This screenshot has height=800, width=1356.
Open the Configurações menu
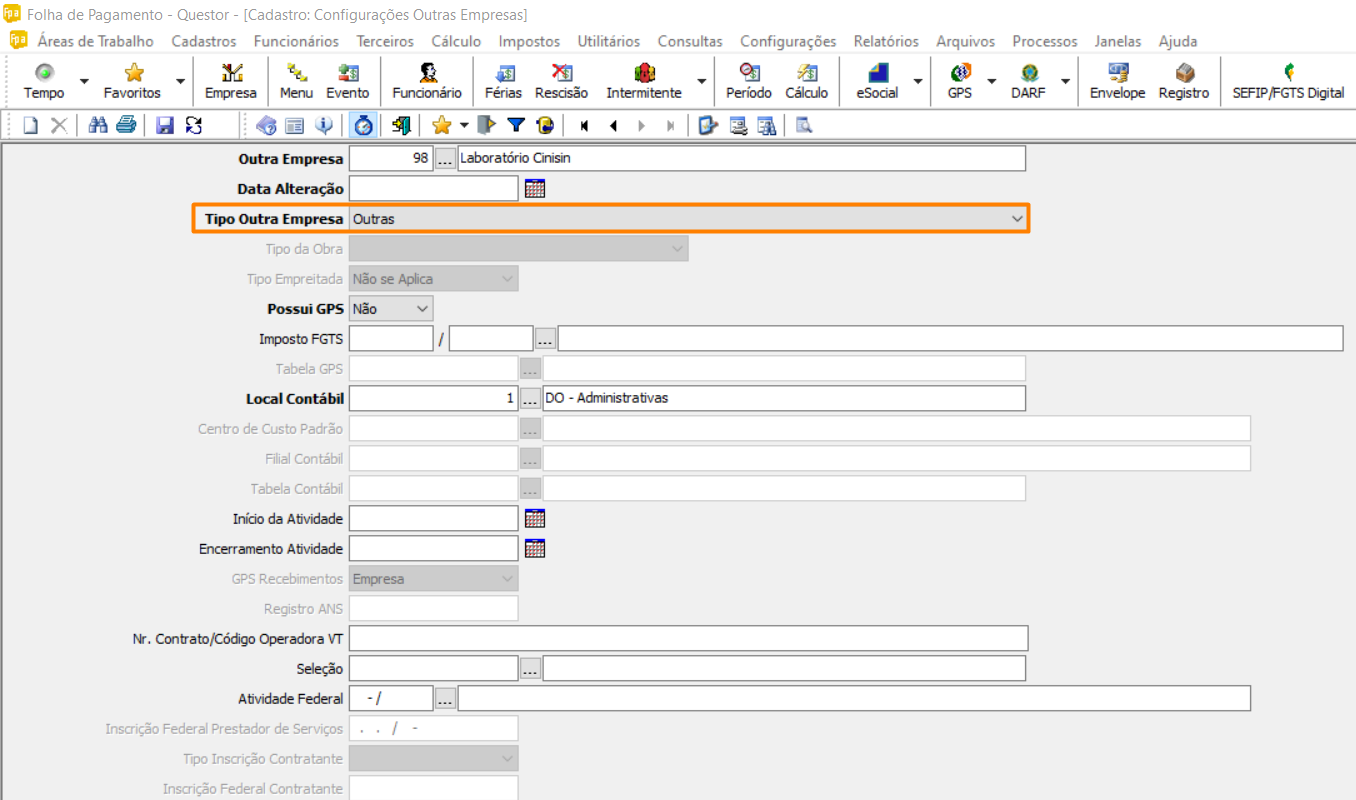[x=788, y=41]
